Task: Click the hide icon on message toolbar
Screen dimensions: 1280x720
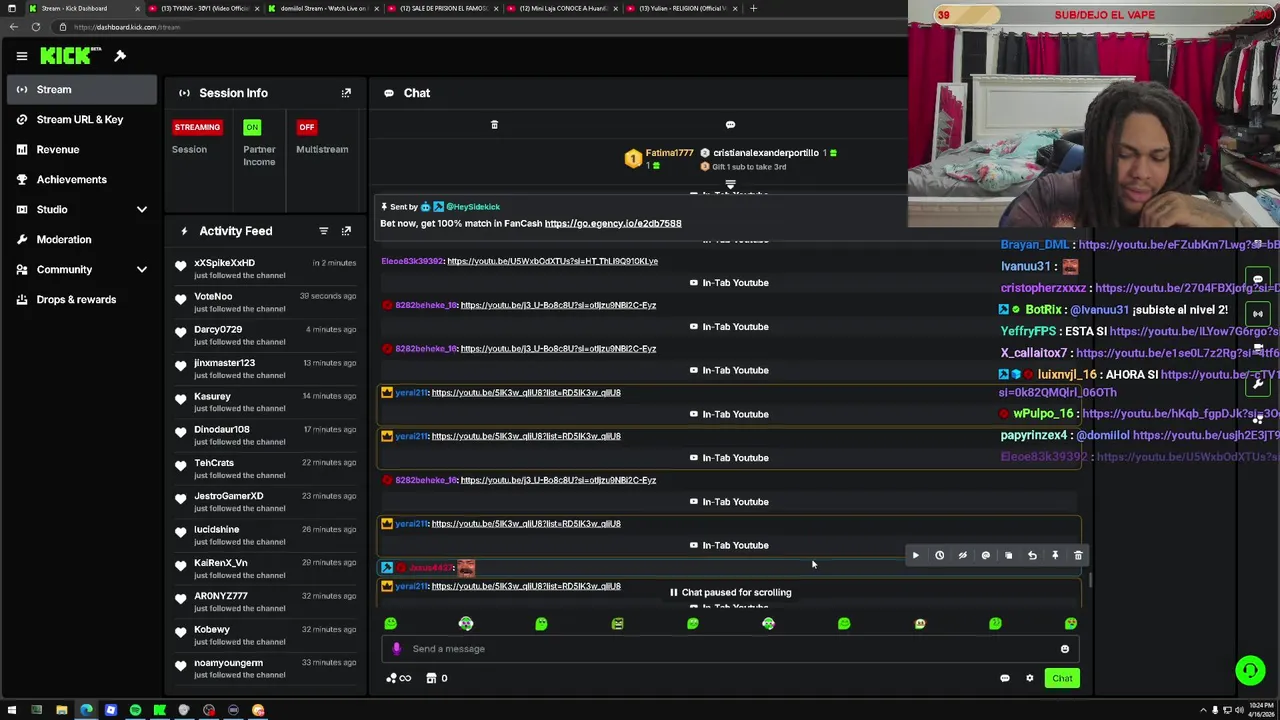Action: 962,555
